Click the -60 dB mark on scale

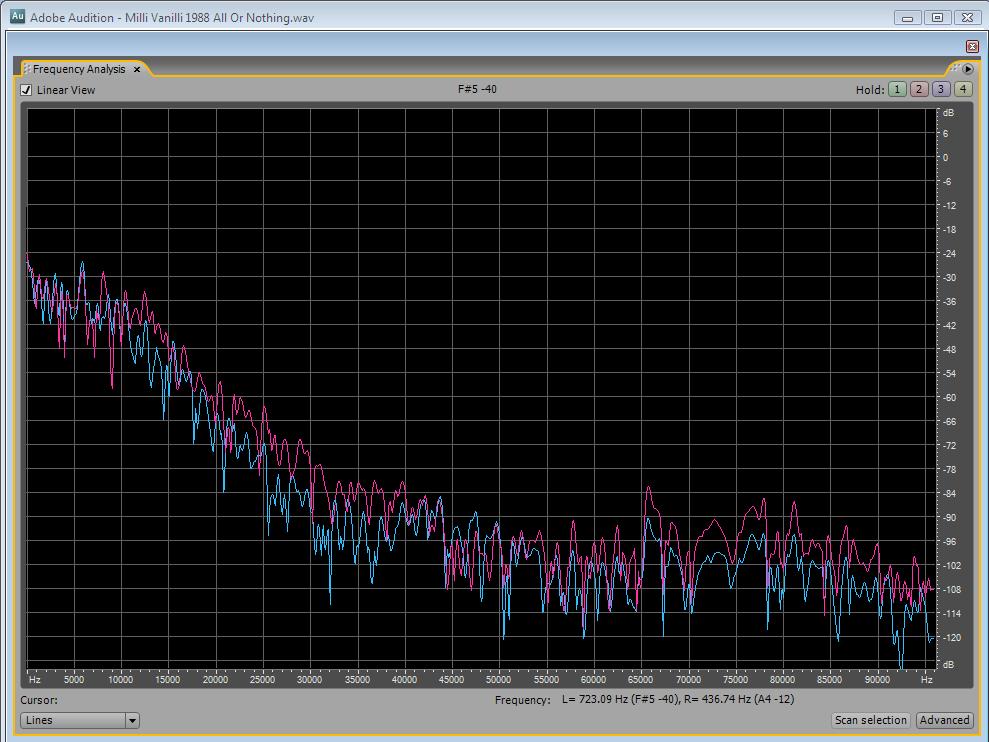click(947, 398)
